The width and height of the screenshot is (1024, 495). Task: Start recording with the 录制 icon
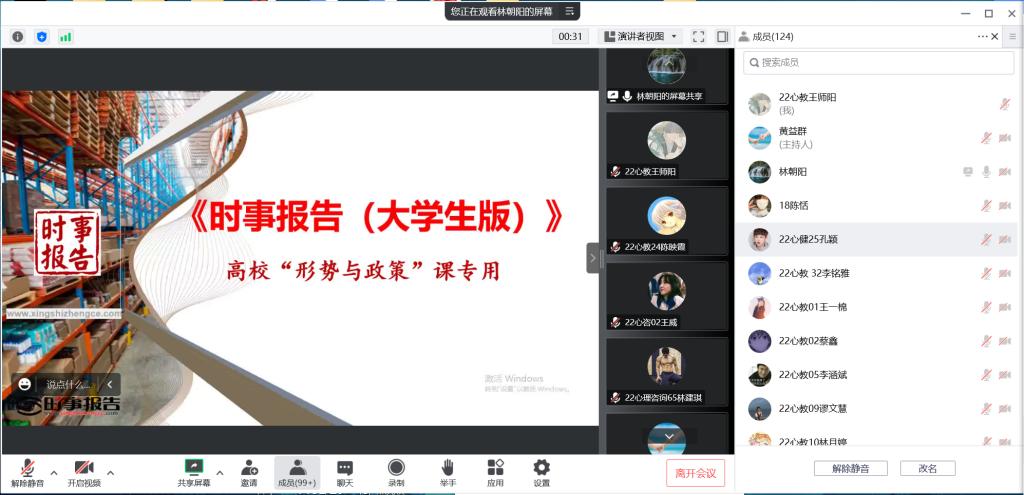click(x=396, y=472)
